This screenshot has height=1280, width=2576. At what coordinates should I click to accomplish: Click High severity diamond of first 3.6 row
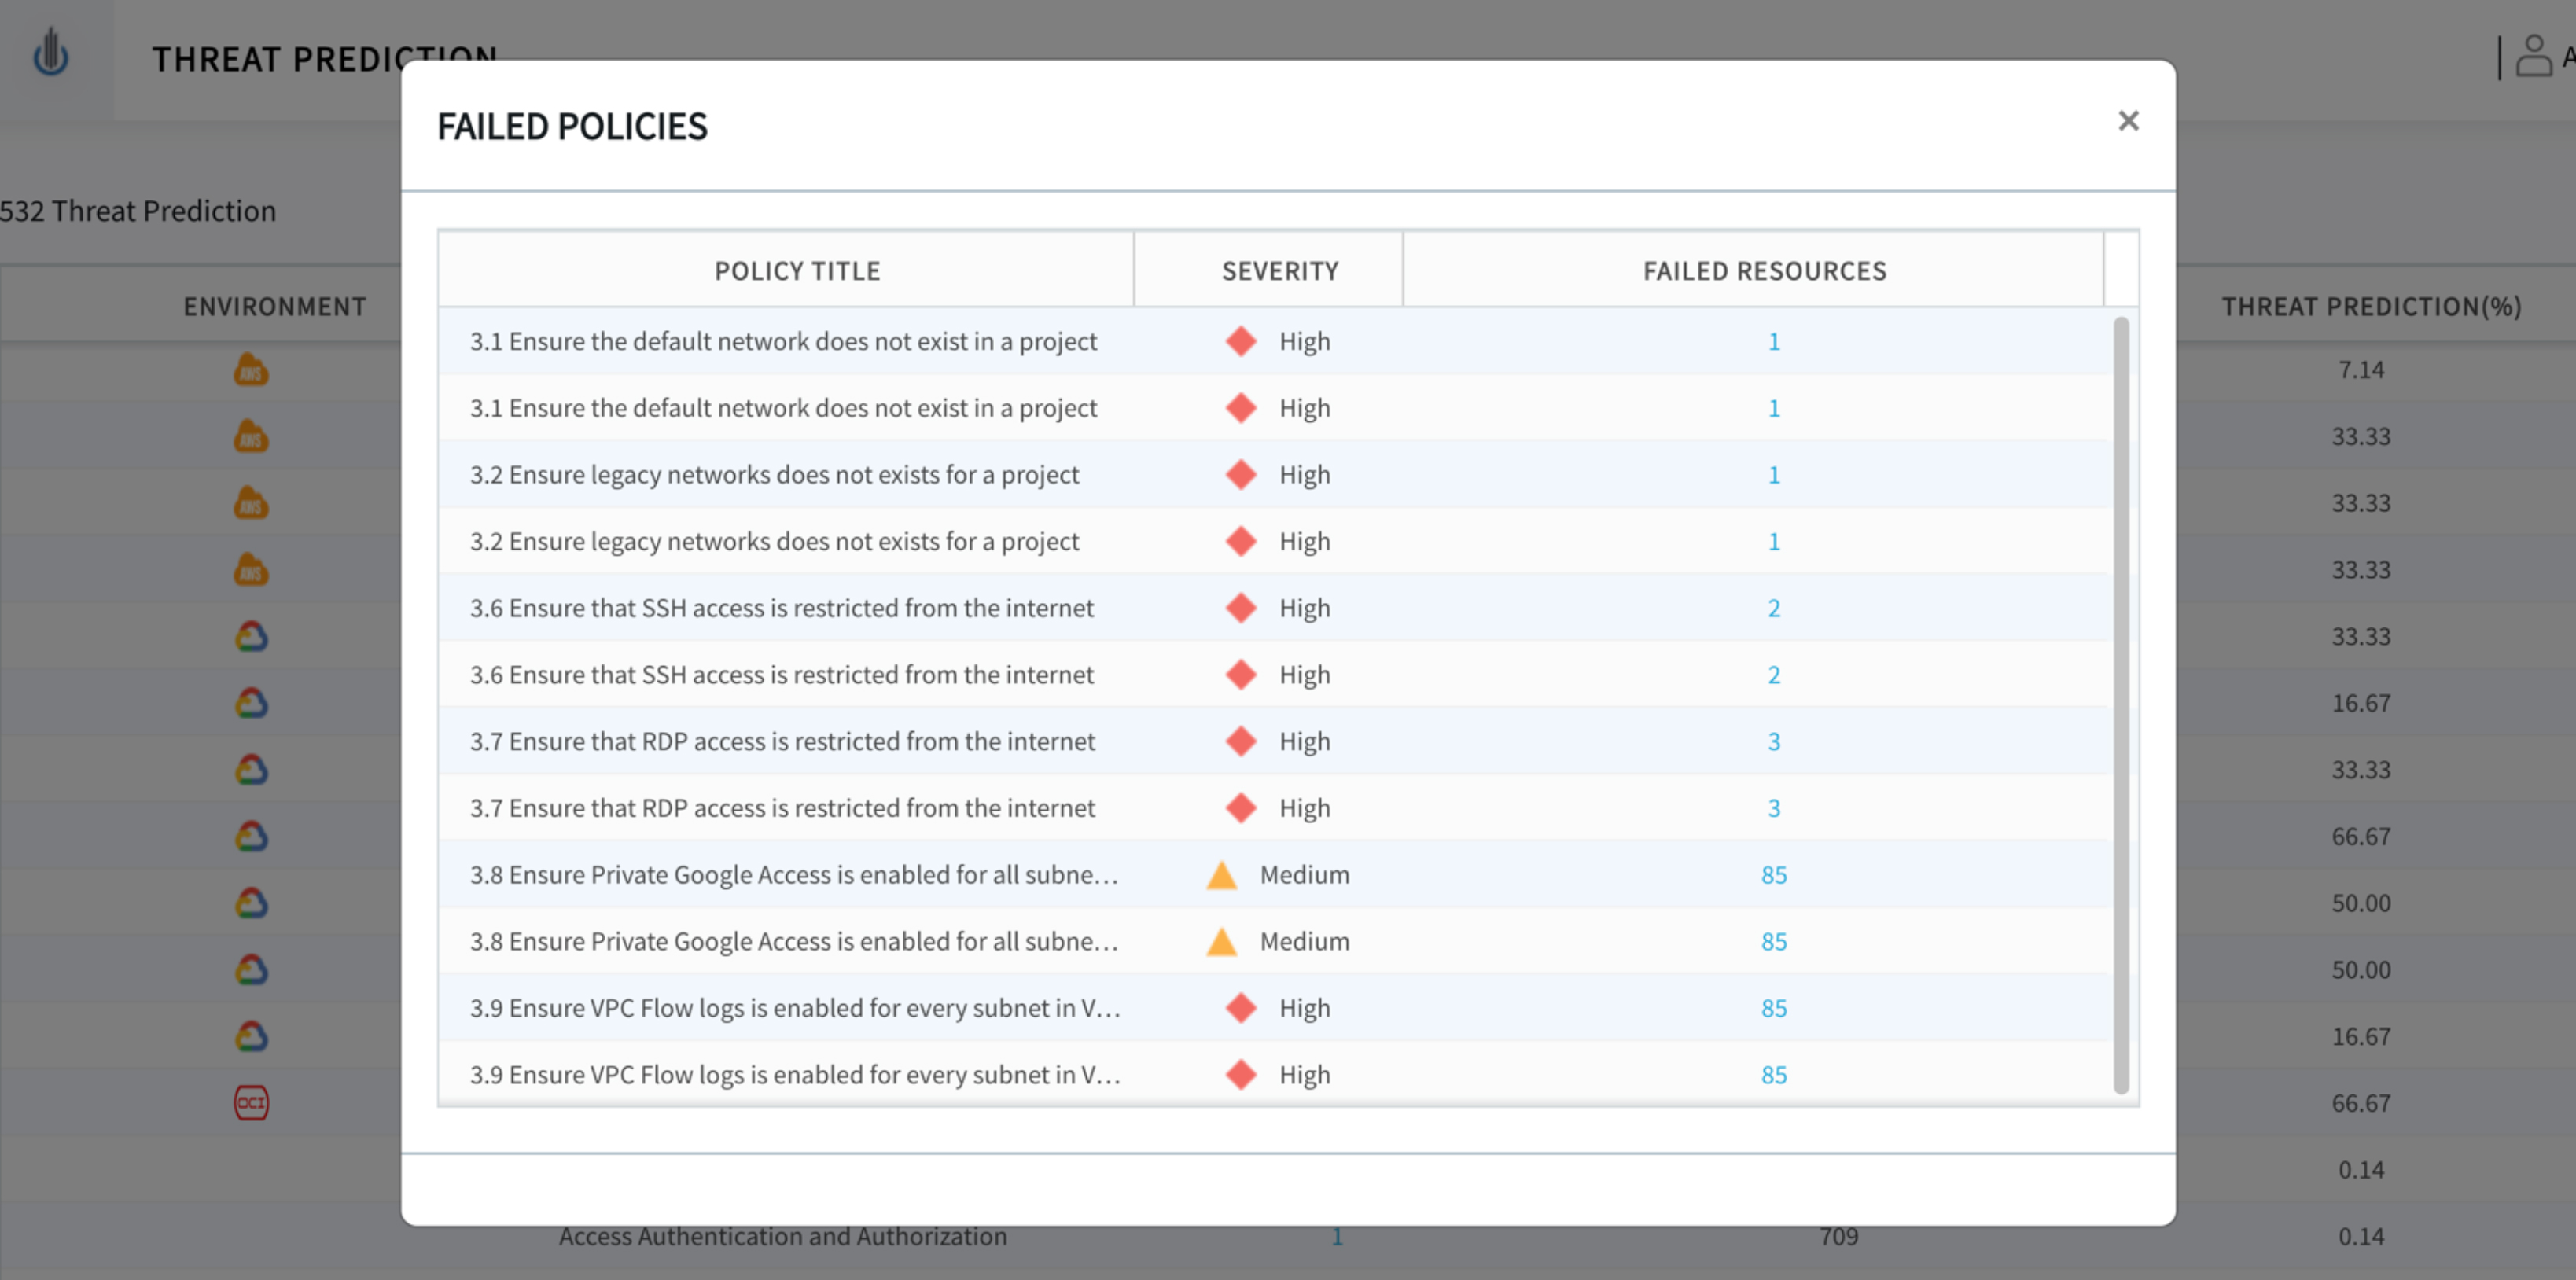point(1241,609)
